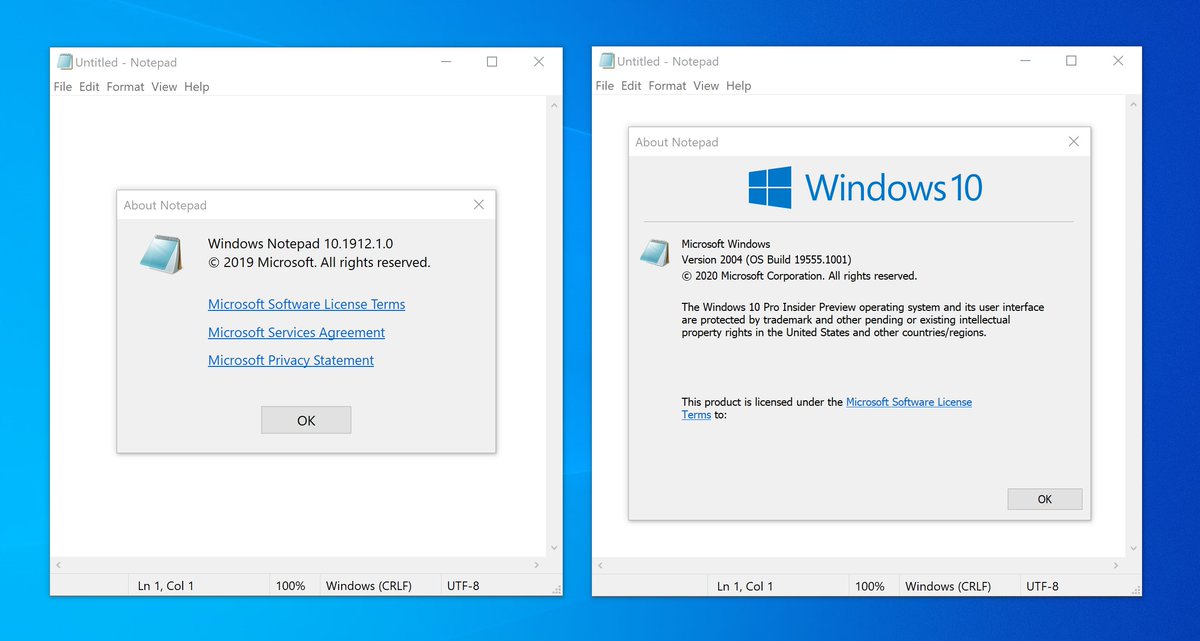Close the right About Notepad Windows 10 dialog
The height and width of the screenshot is (641, 1200).
click(x=1074, y=142)
